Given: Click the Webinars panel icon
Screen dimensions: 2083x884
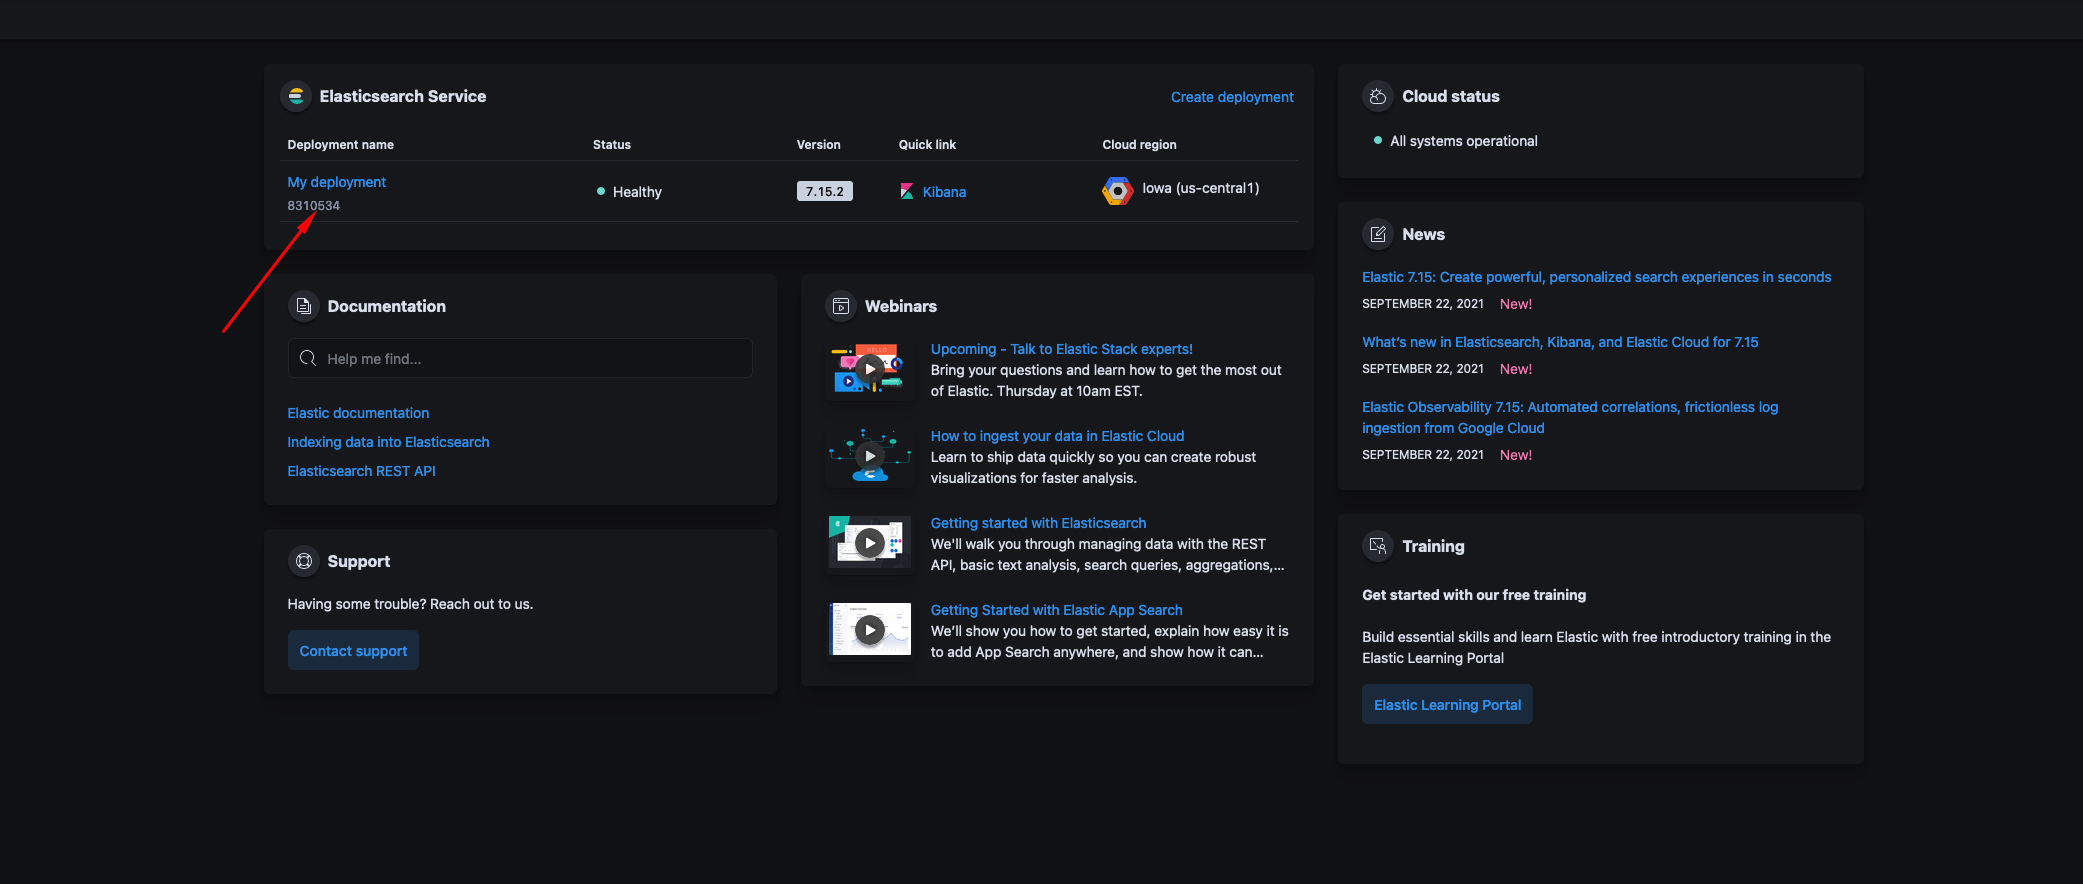Looking at the screenshot, I should coord(841,306).
